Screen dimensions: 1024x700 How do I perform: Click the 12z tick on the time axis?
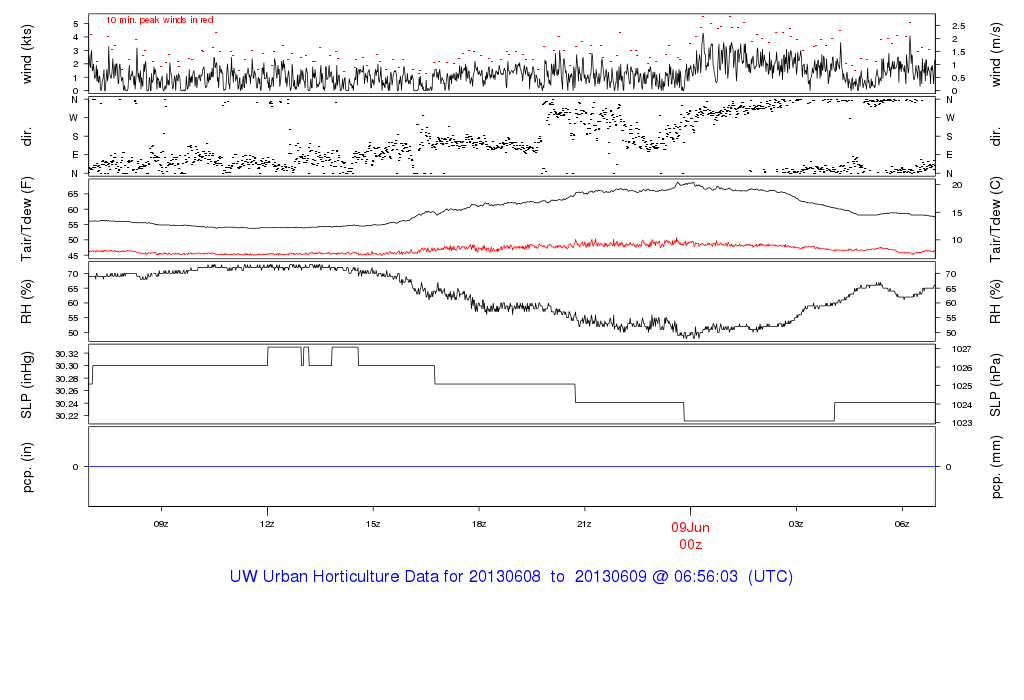(x=267, y=523)
